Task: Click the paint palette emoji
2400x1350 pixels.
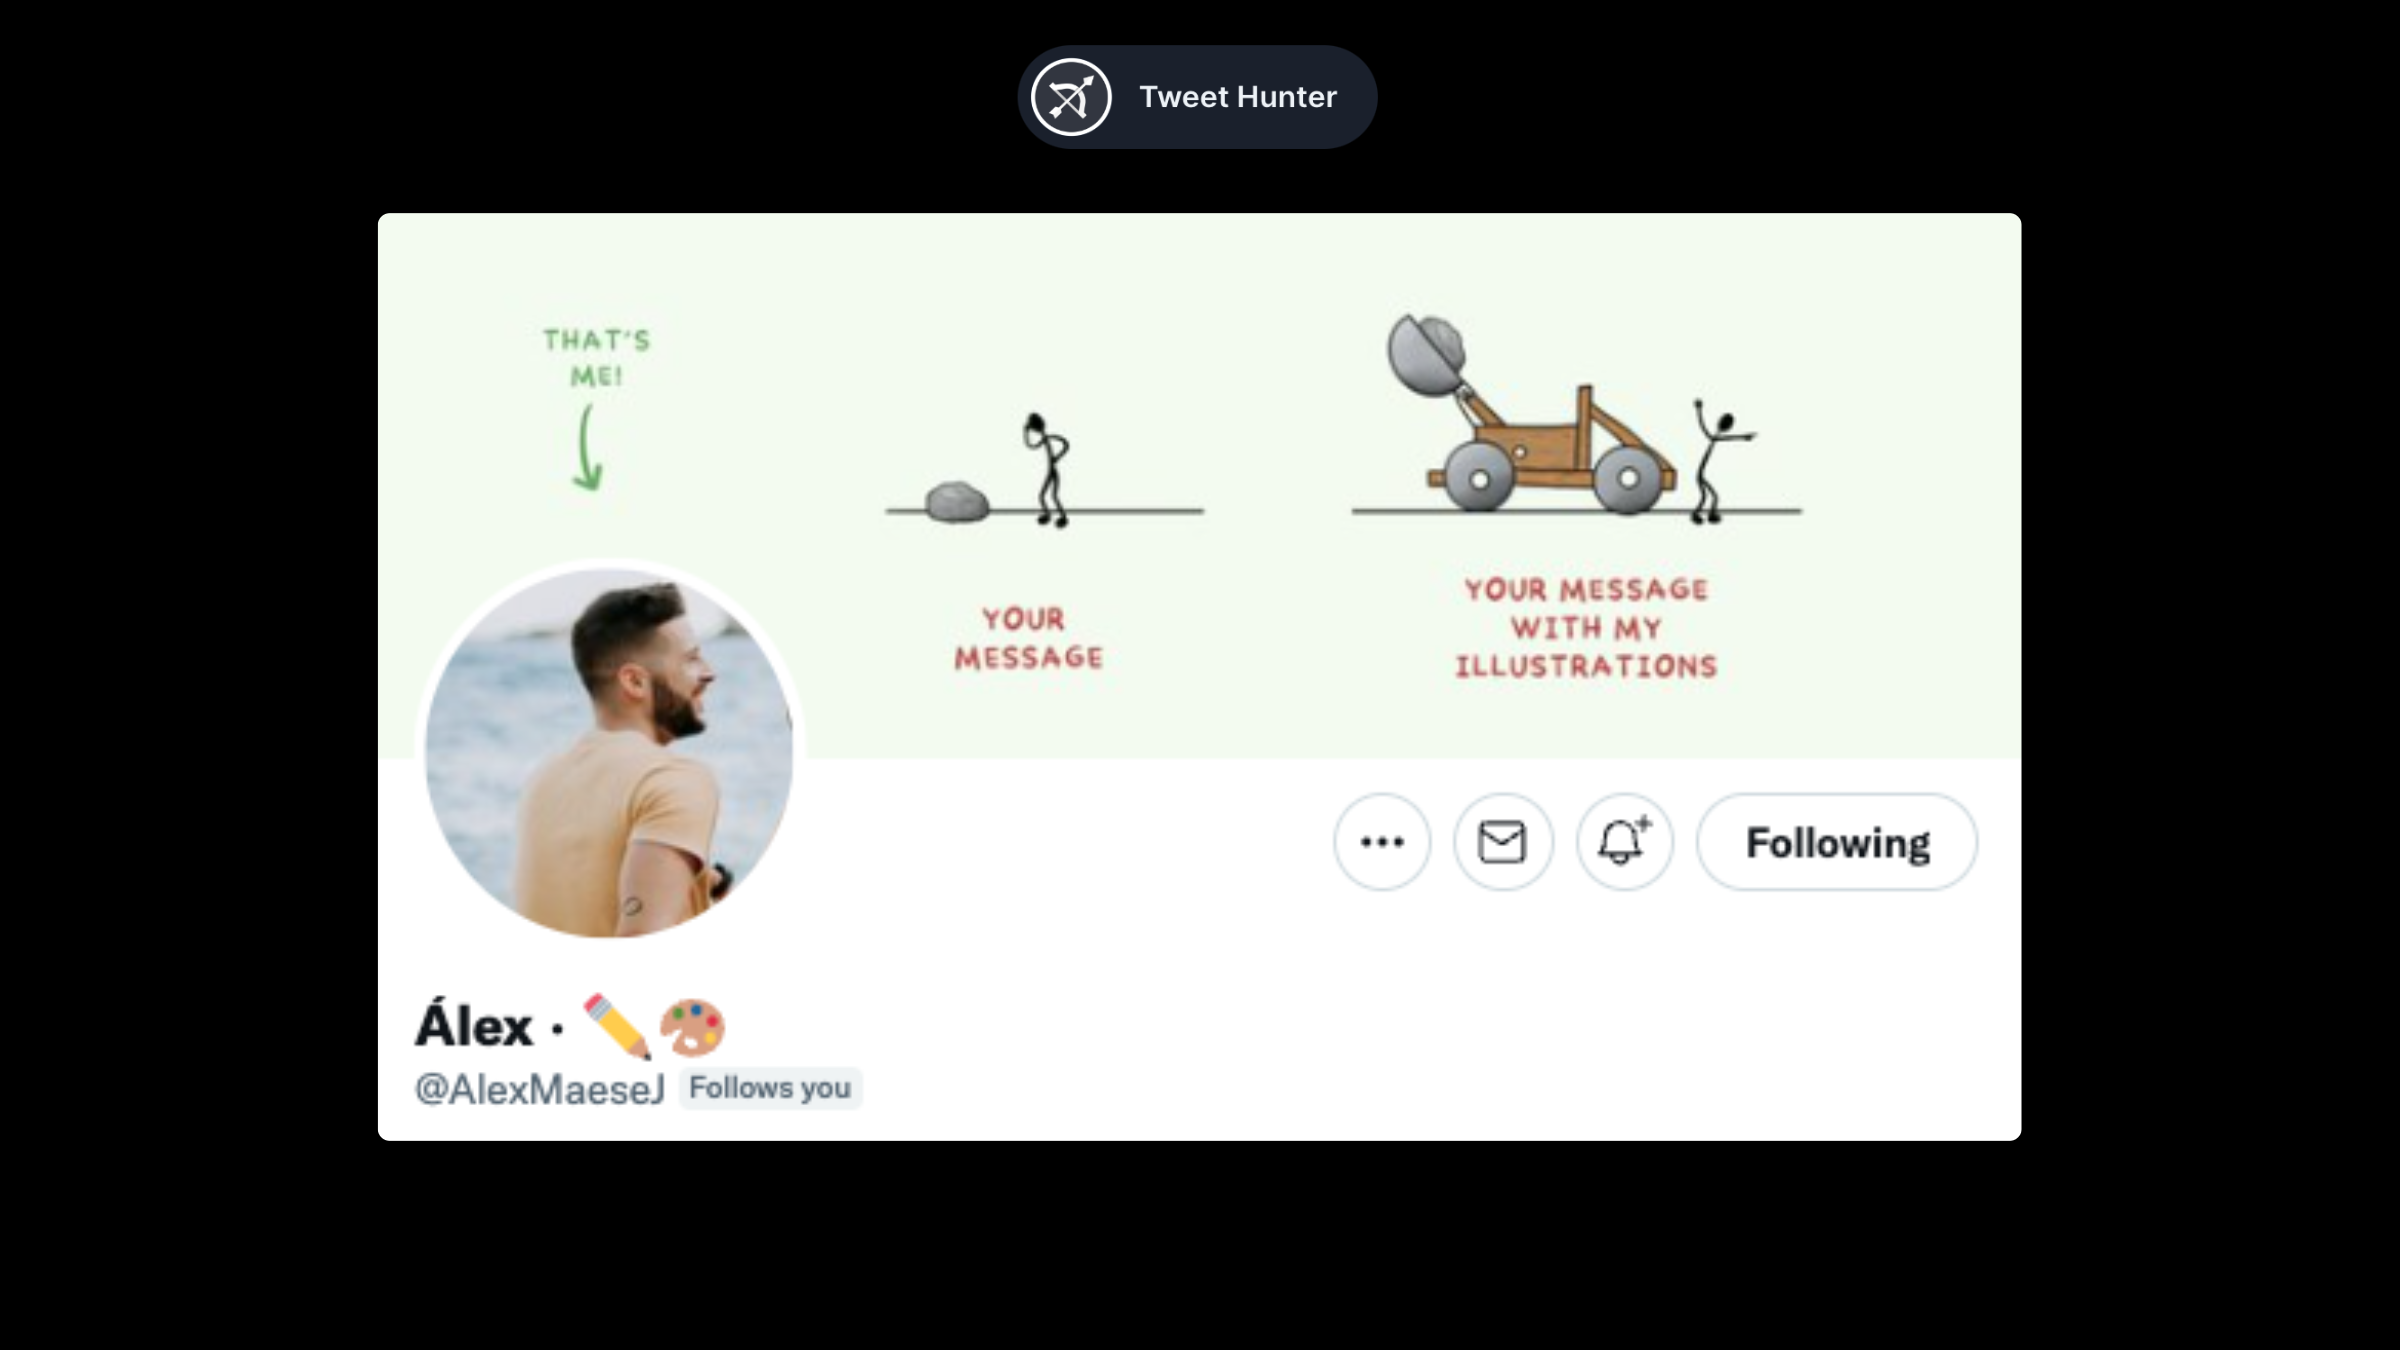Action: tap(692, 1027)
